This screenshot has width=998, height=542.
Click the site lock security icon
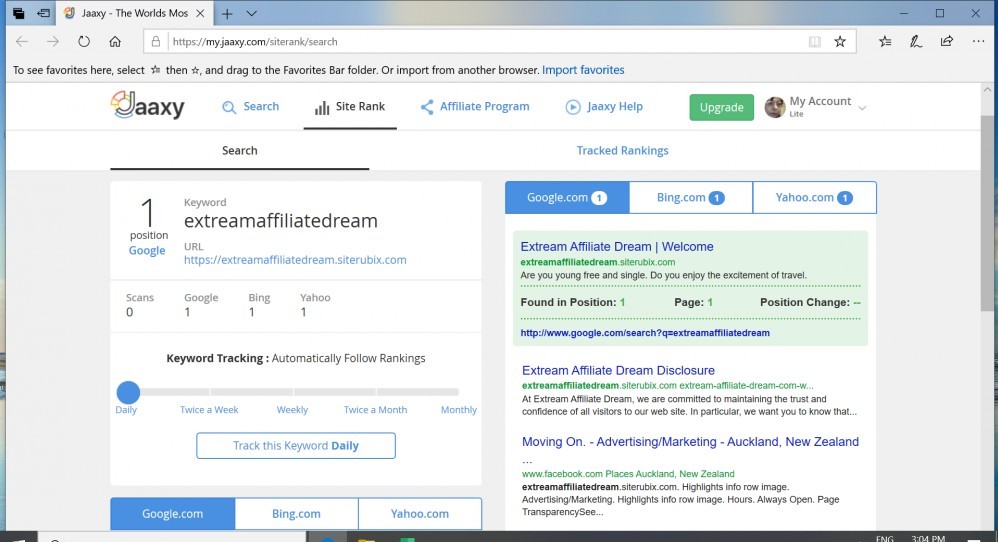coord(155,41)
